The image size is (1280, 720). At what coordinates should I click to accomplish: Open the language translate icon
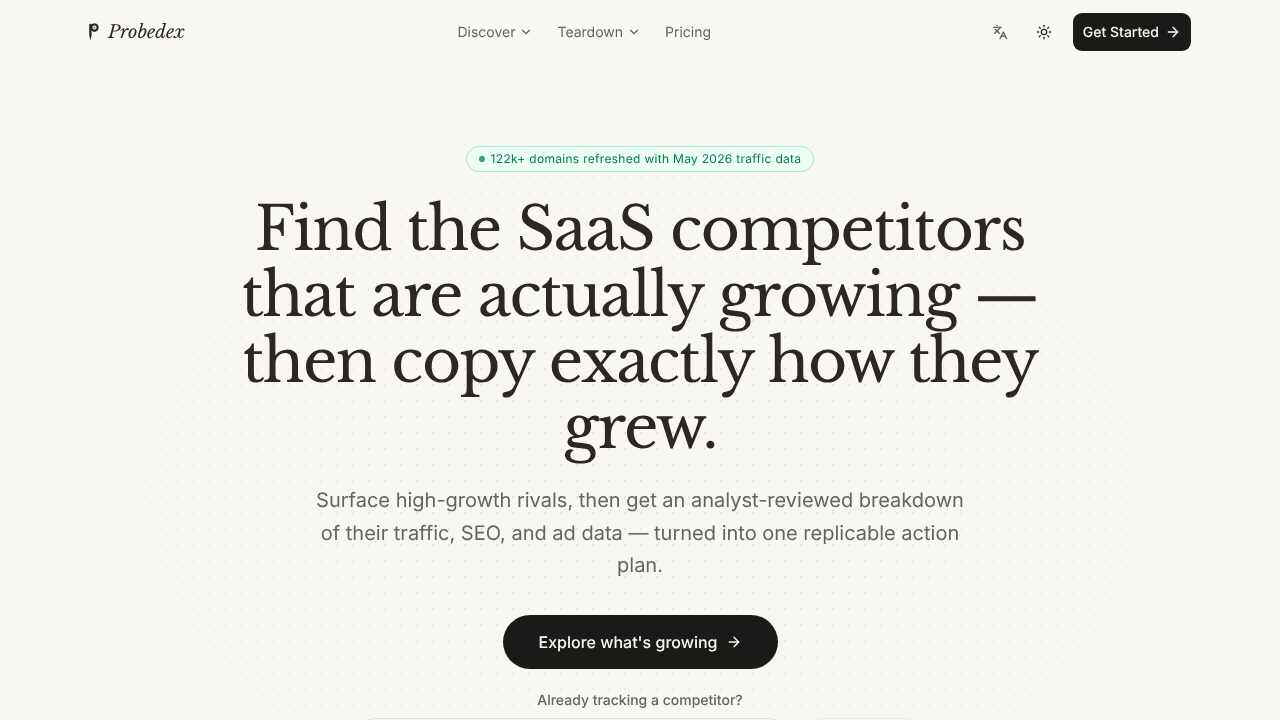(1000, 32)
